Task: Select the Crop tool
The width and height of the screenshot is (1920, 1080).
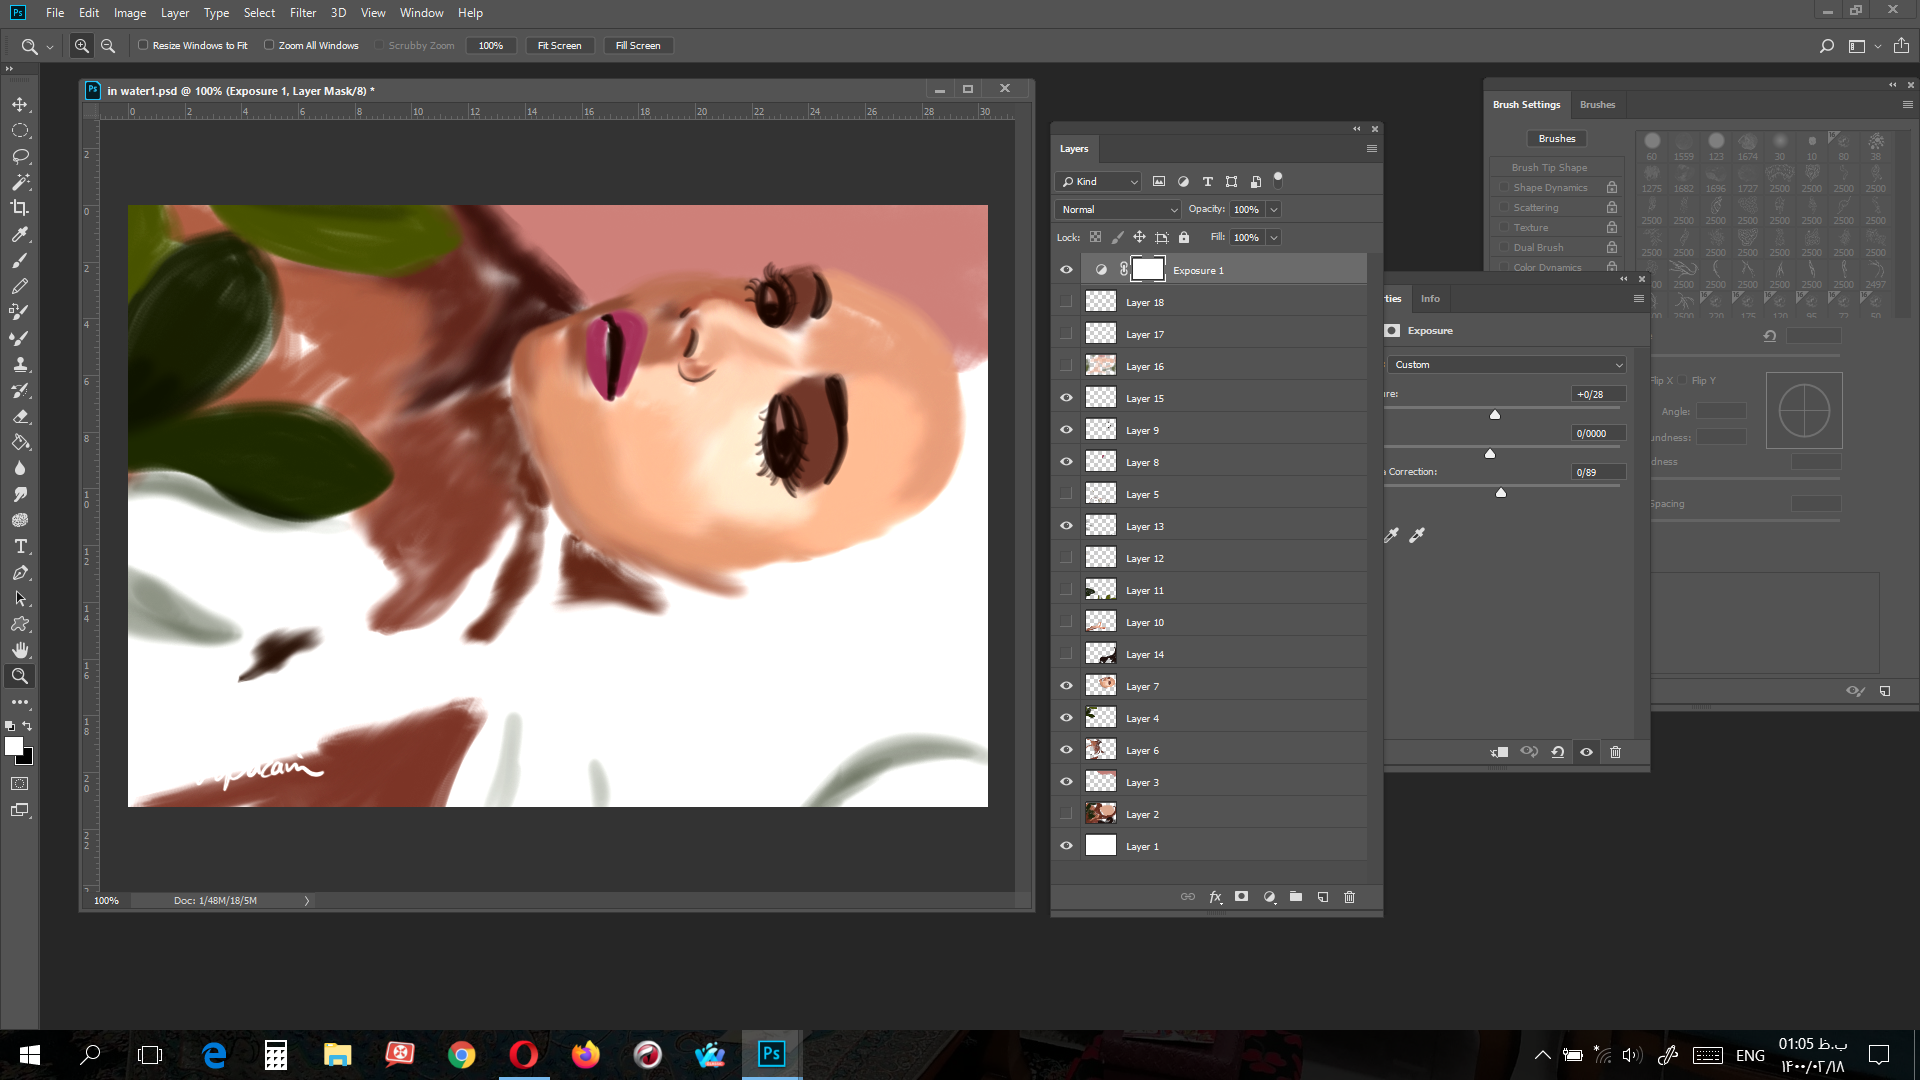Action: coord(20,208)
